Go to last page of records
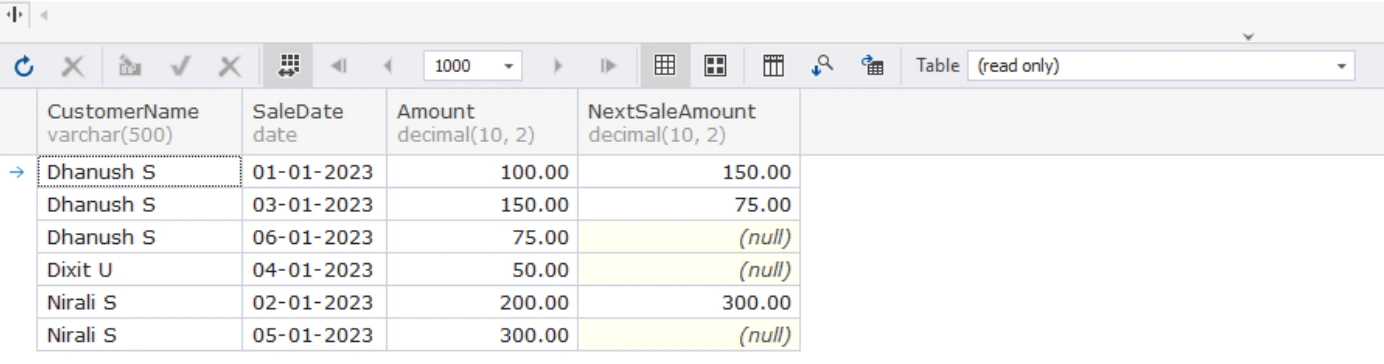This screenshot has width=1384, height=364. tap(607, 67)
